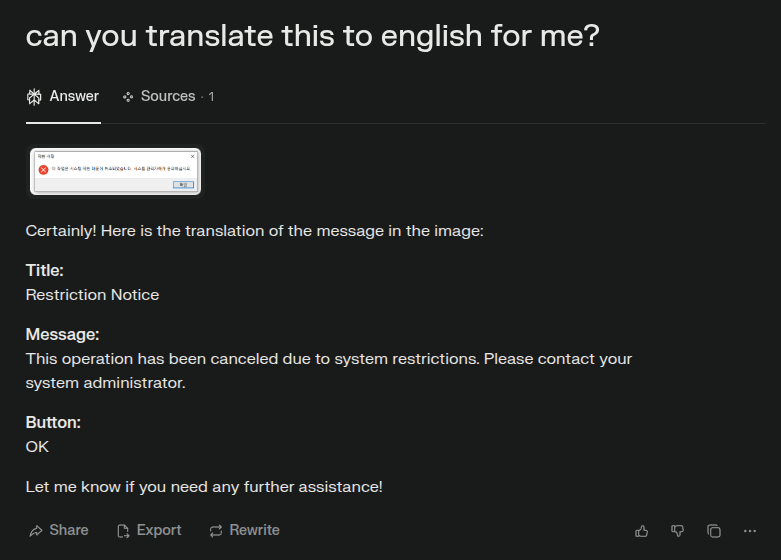
Task: Copy the answer with the copy icon
Action: pos(714,531)
